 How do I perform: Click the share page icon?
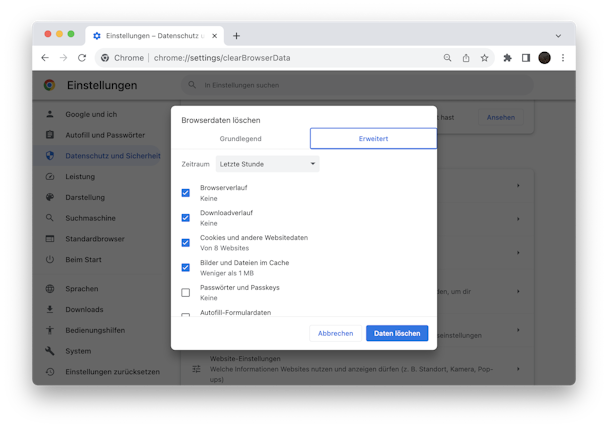pyautogui.click(x=466, y=58)
